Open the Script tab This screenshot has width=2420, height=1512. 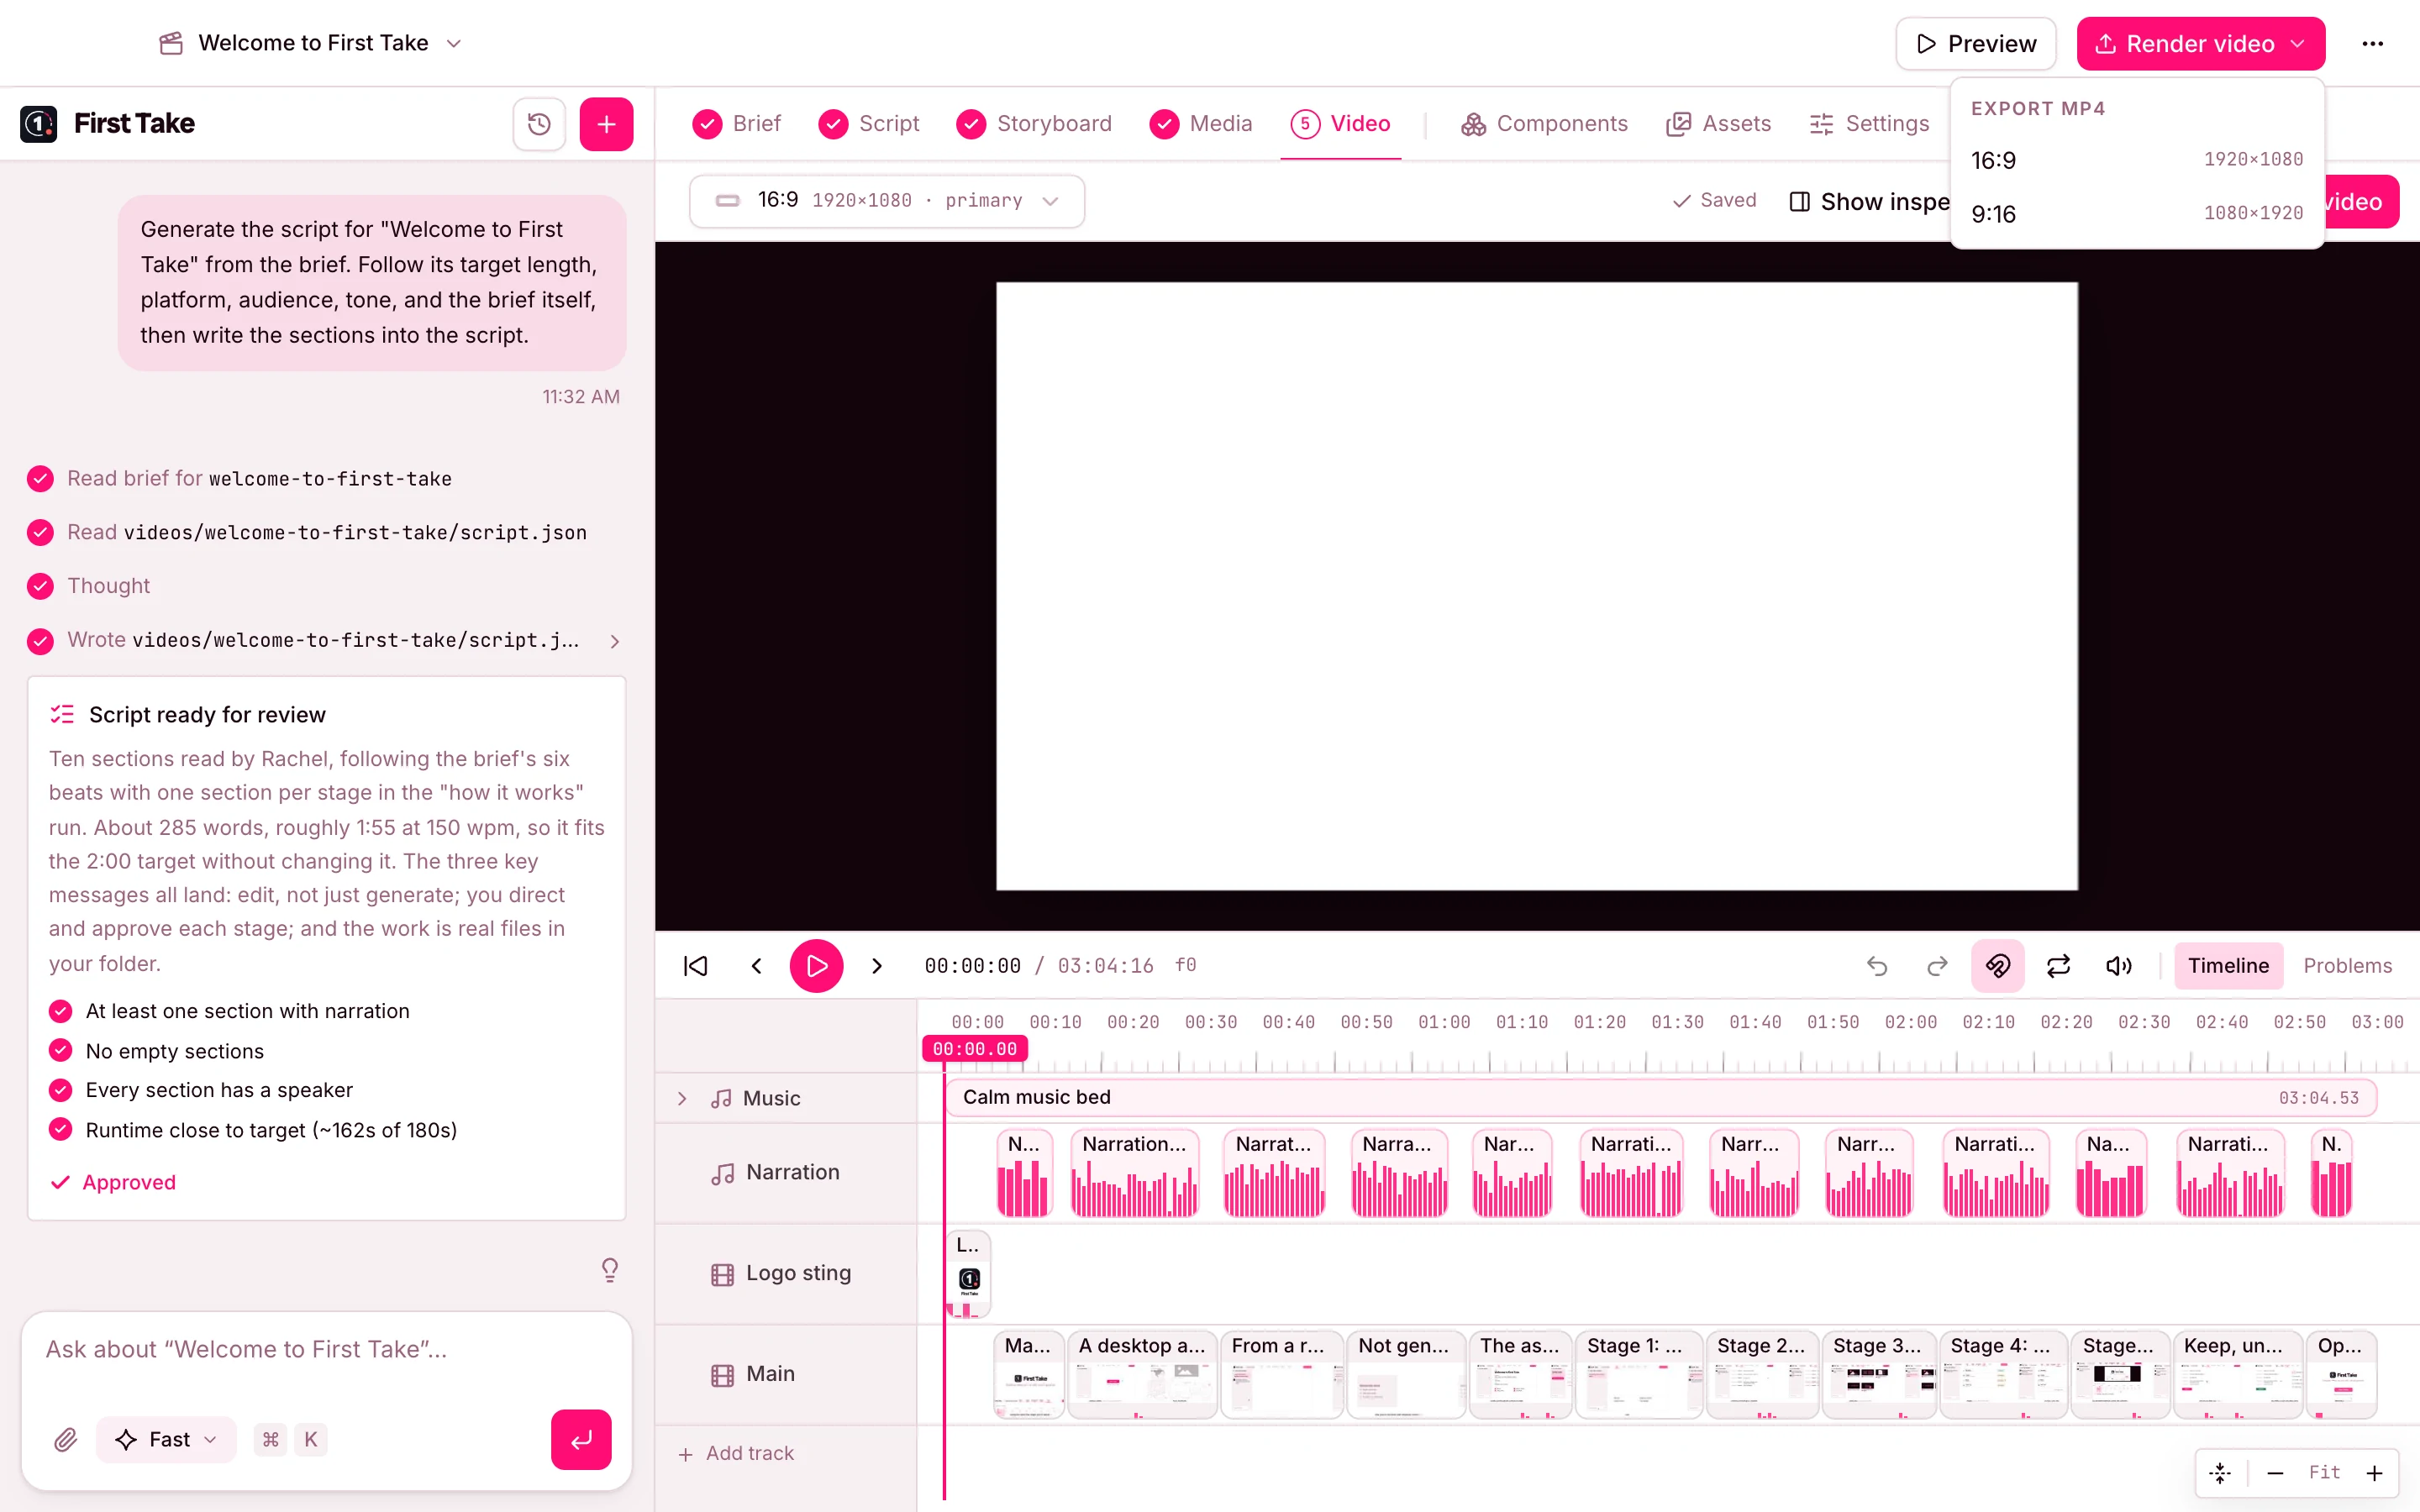[868, 124]
